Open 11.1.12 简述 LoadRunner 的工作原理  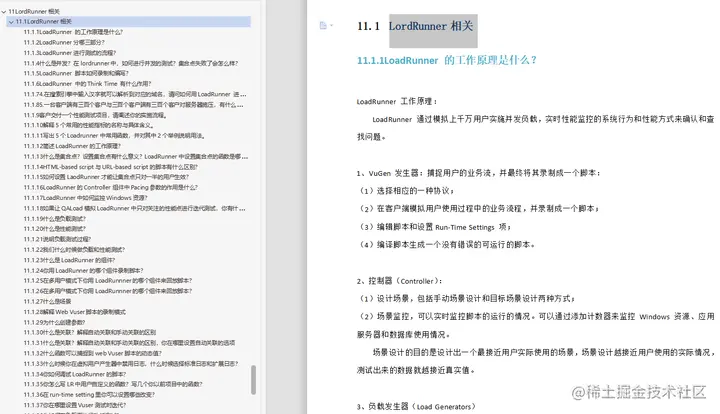click(72, 146)
